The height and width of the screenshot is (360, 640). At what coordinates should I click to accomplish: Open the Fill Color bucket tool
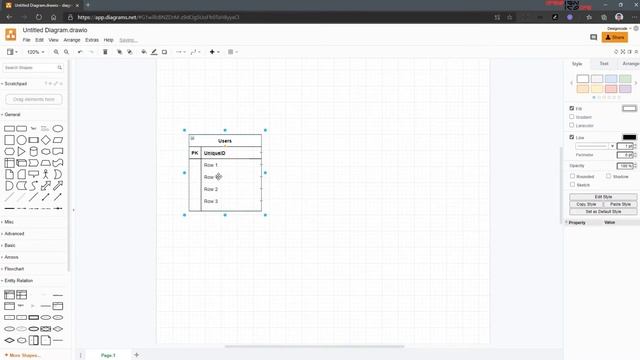[x=144, y=52]
